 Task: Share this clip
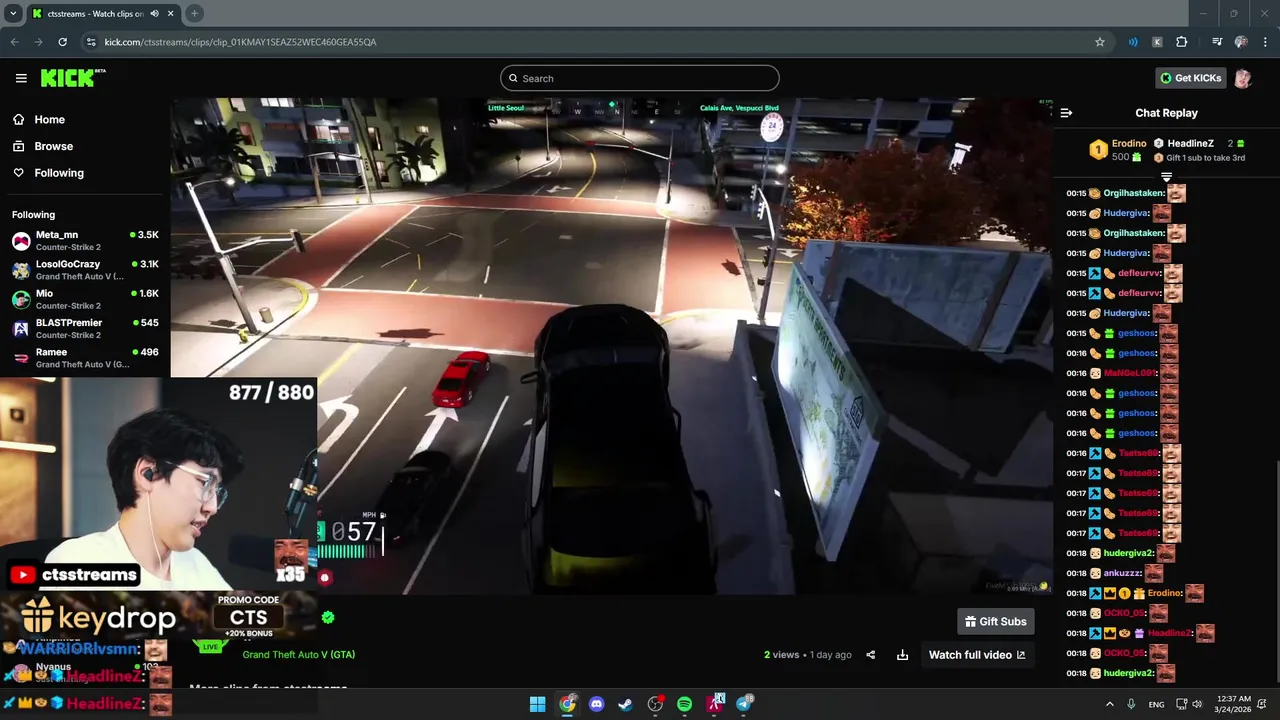(870, 655)
